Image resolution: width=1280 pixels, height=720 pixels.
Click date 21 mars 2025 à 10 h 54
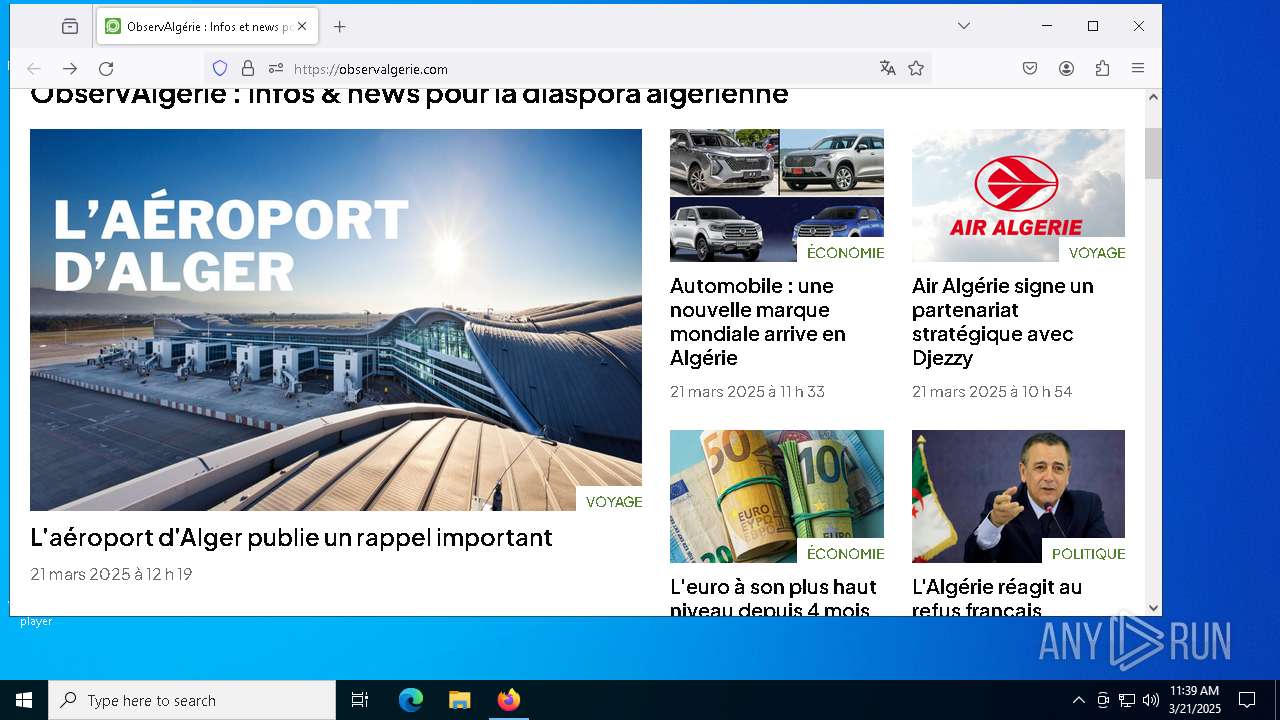pos(992,392)
